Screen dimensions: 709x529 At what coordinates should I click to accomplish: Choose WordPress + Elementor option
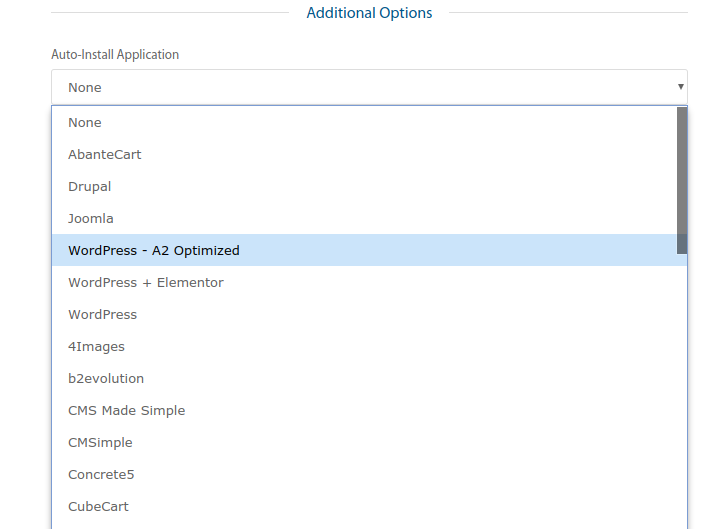[x=146, y=282]
